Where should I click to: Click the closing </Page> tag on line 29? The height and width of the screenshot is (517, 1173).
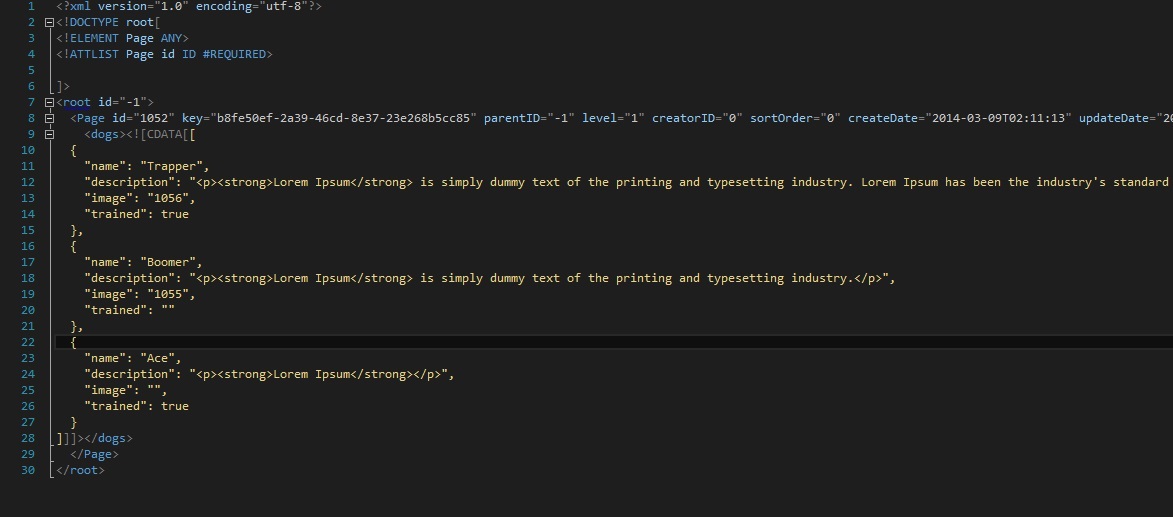pyautogui.click(x=95, y=454)
